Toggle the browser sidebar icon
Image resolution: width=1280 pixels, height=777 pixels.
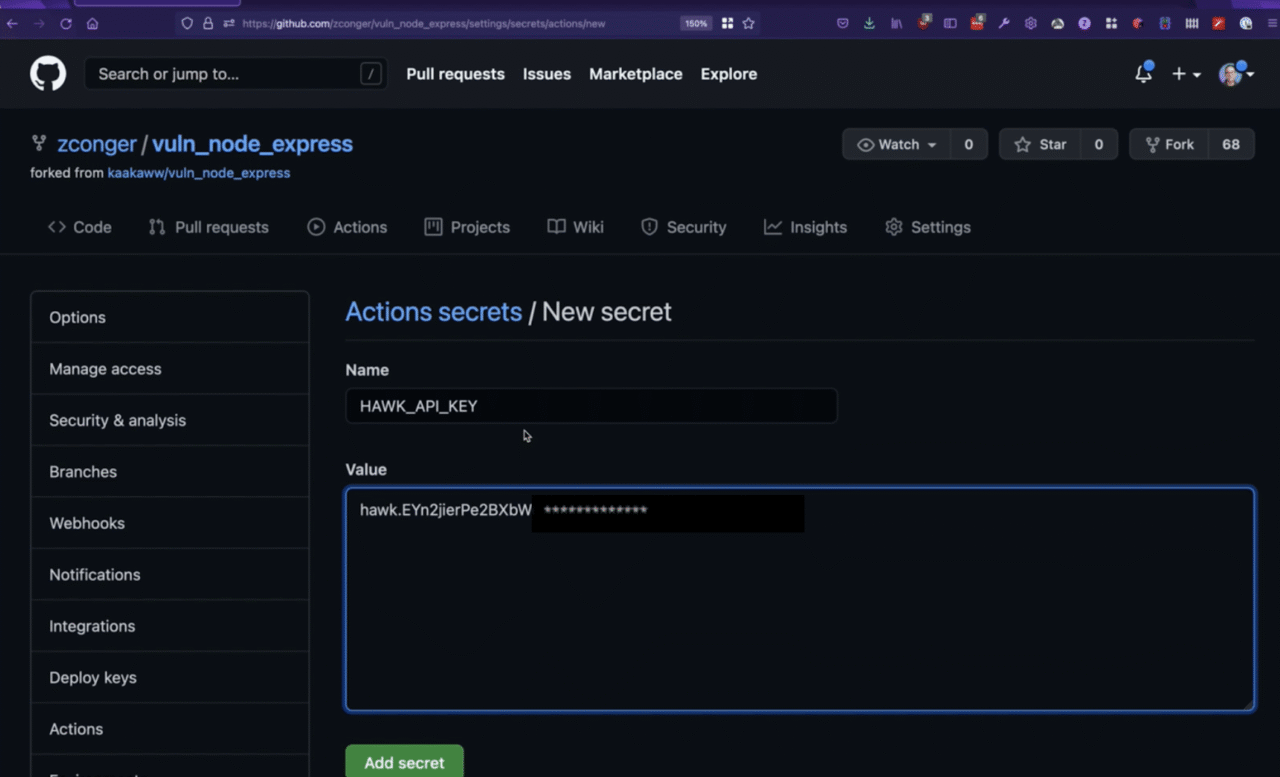click(950, 23)
